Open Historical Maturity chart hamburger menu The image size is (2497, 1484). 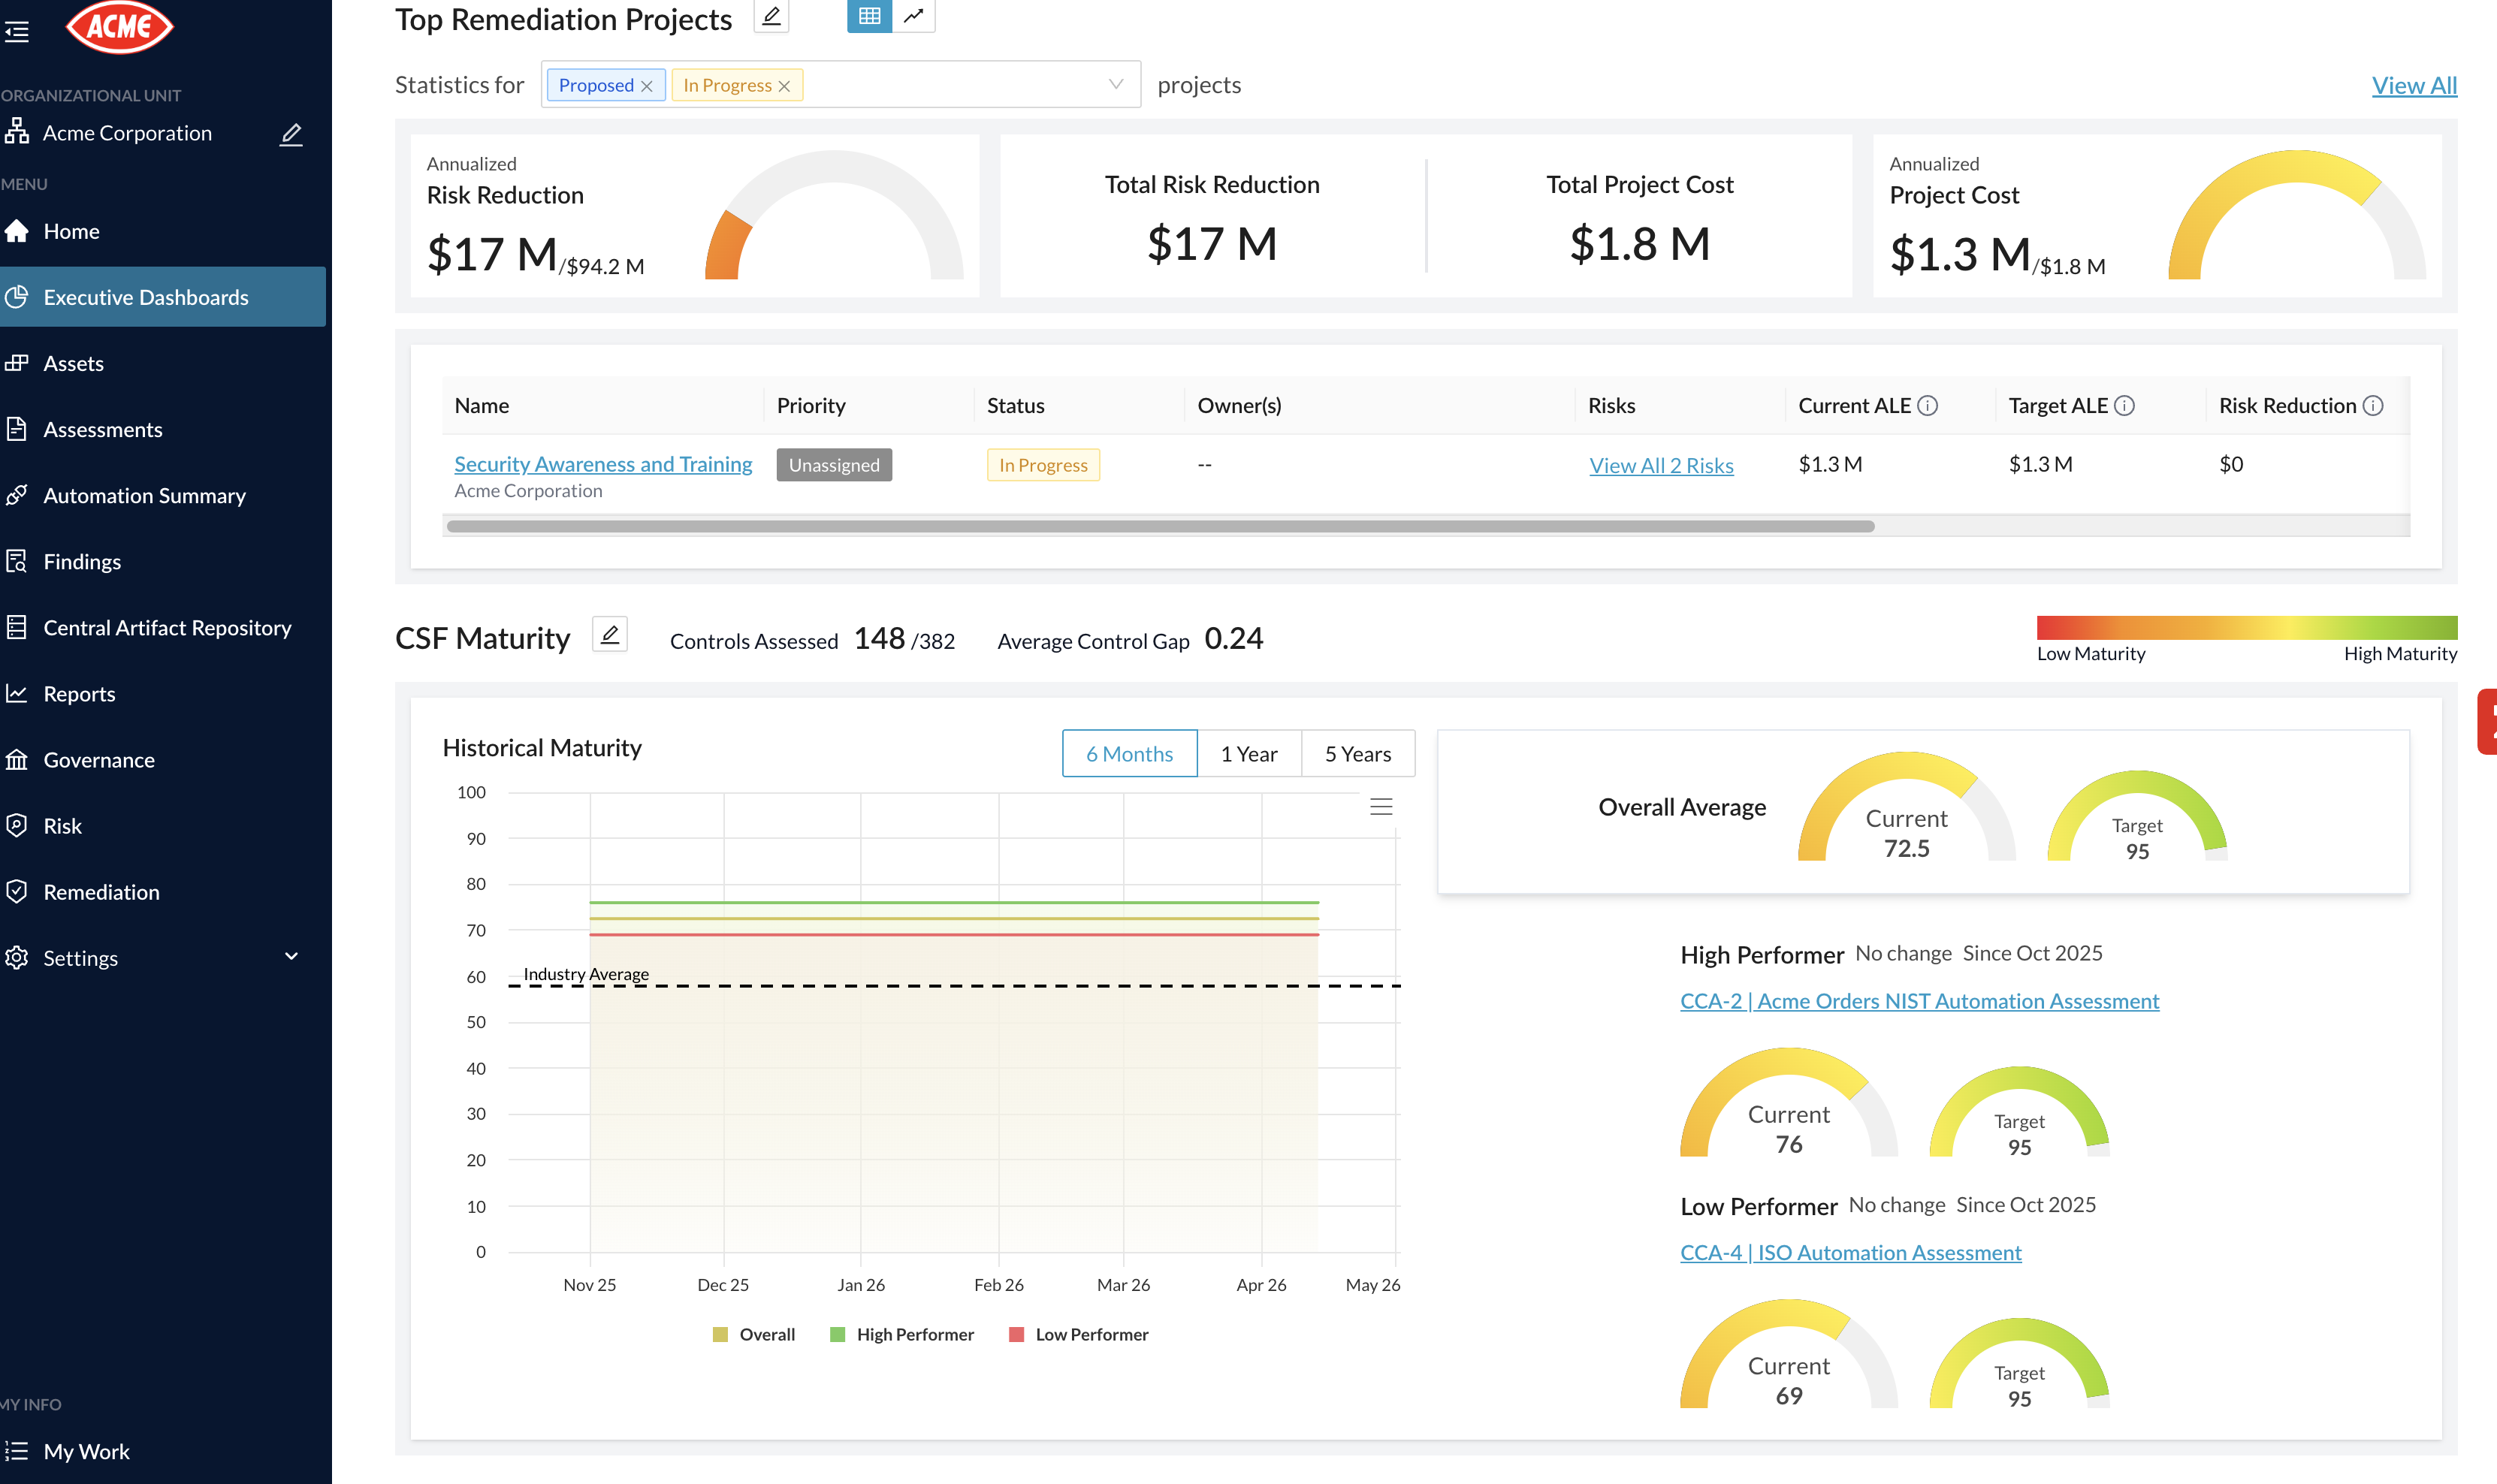(1381, 807)
